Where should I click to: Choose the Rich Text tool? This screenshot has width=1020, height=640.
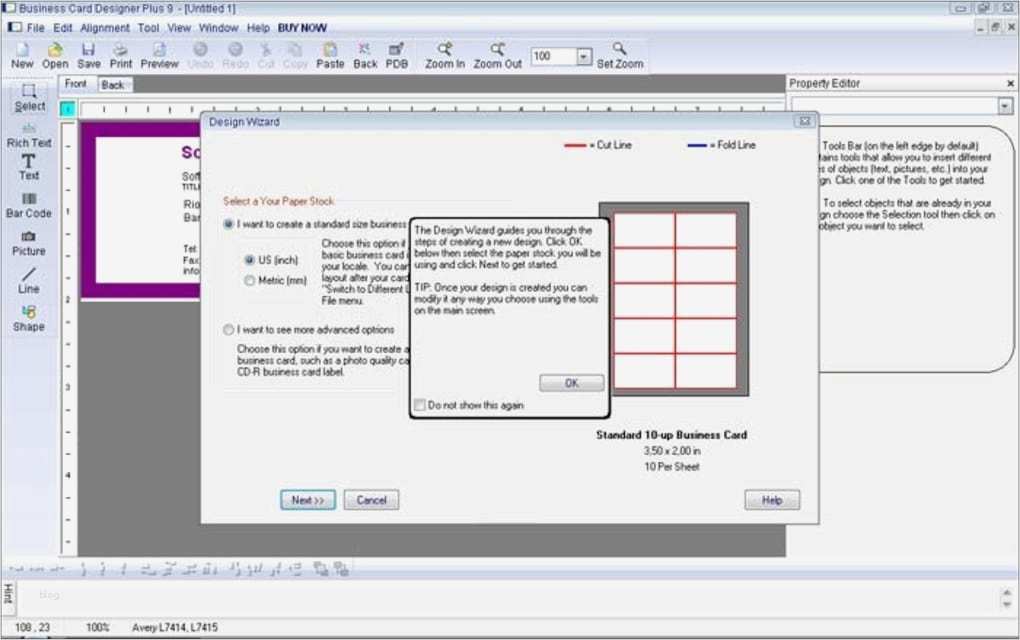coord(29,135)
